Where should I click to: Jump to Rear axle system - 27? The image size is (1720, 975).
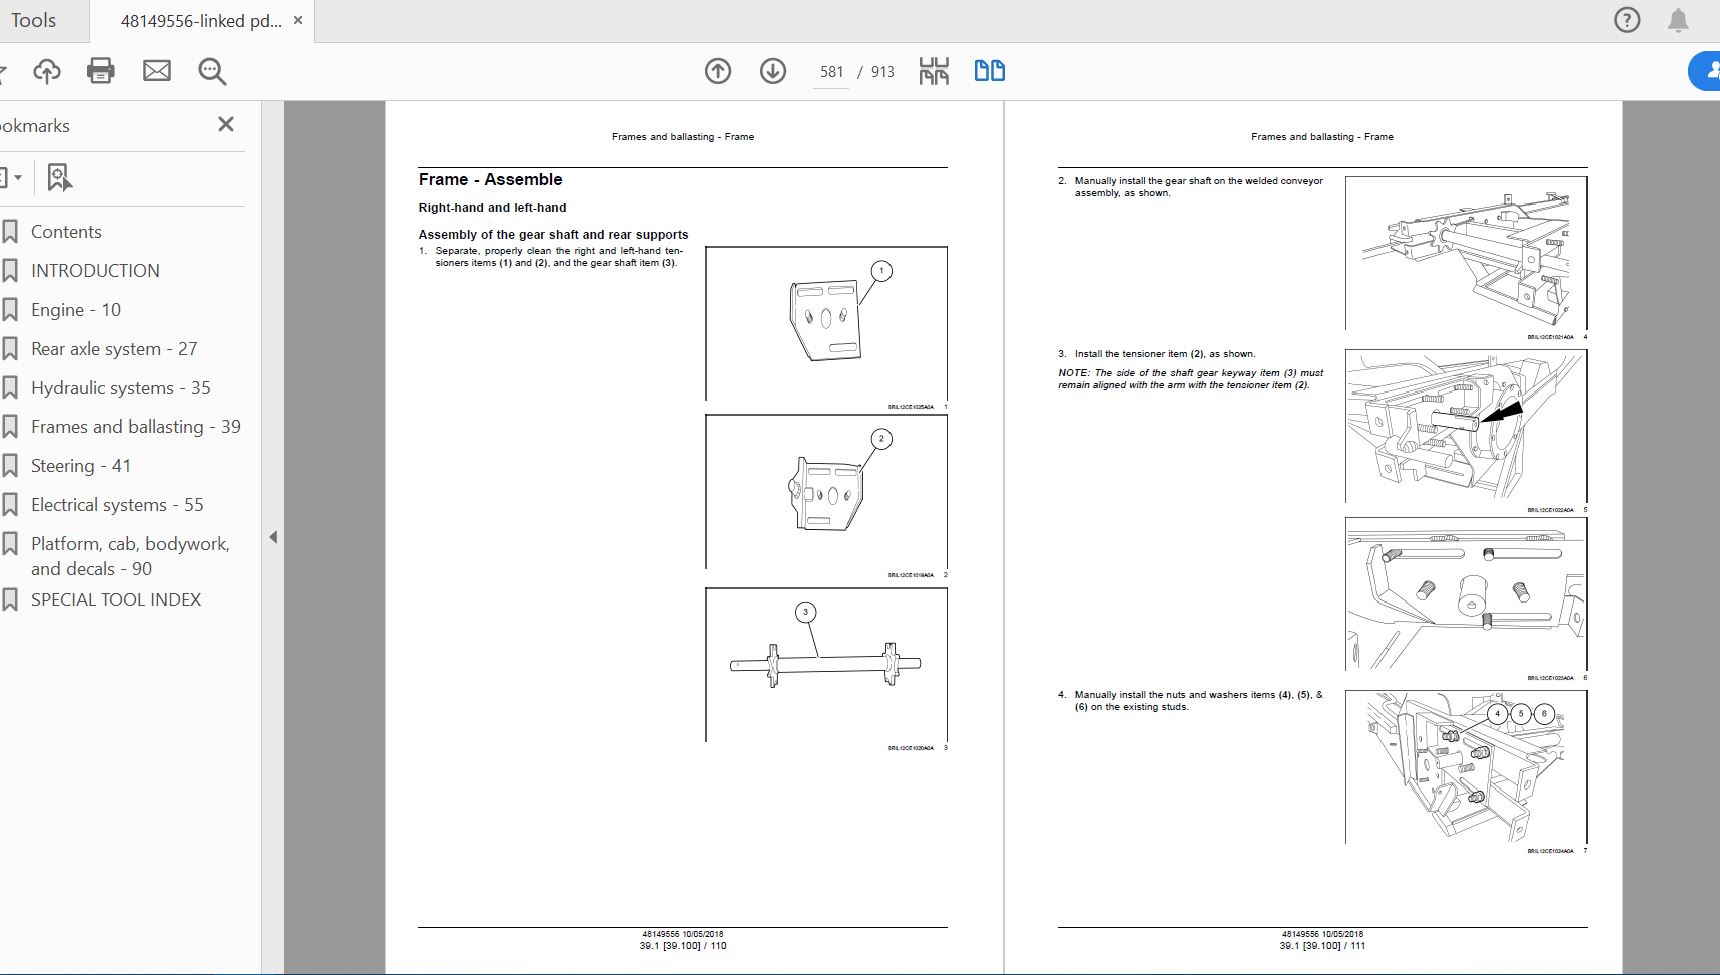(x=114, y=349)
